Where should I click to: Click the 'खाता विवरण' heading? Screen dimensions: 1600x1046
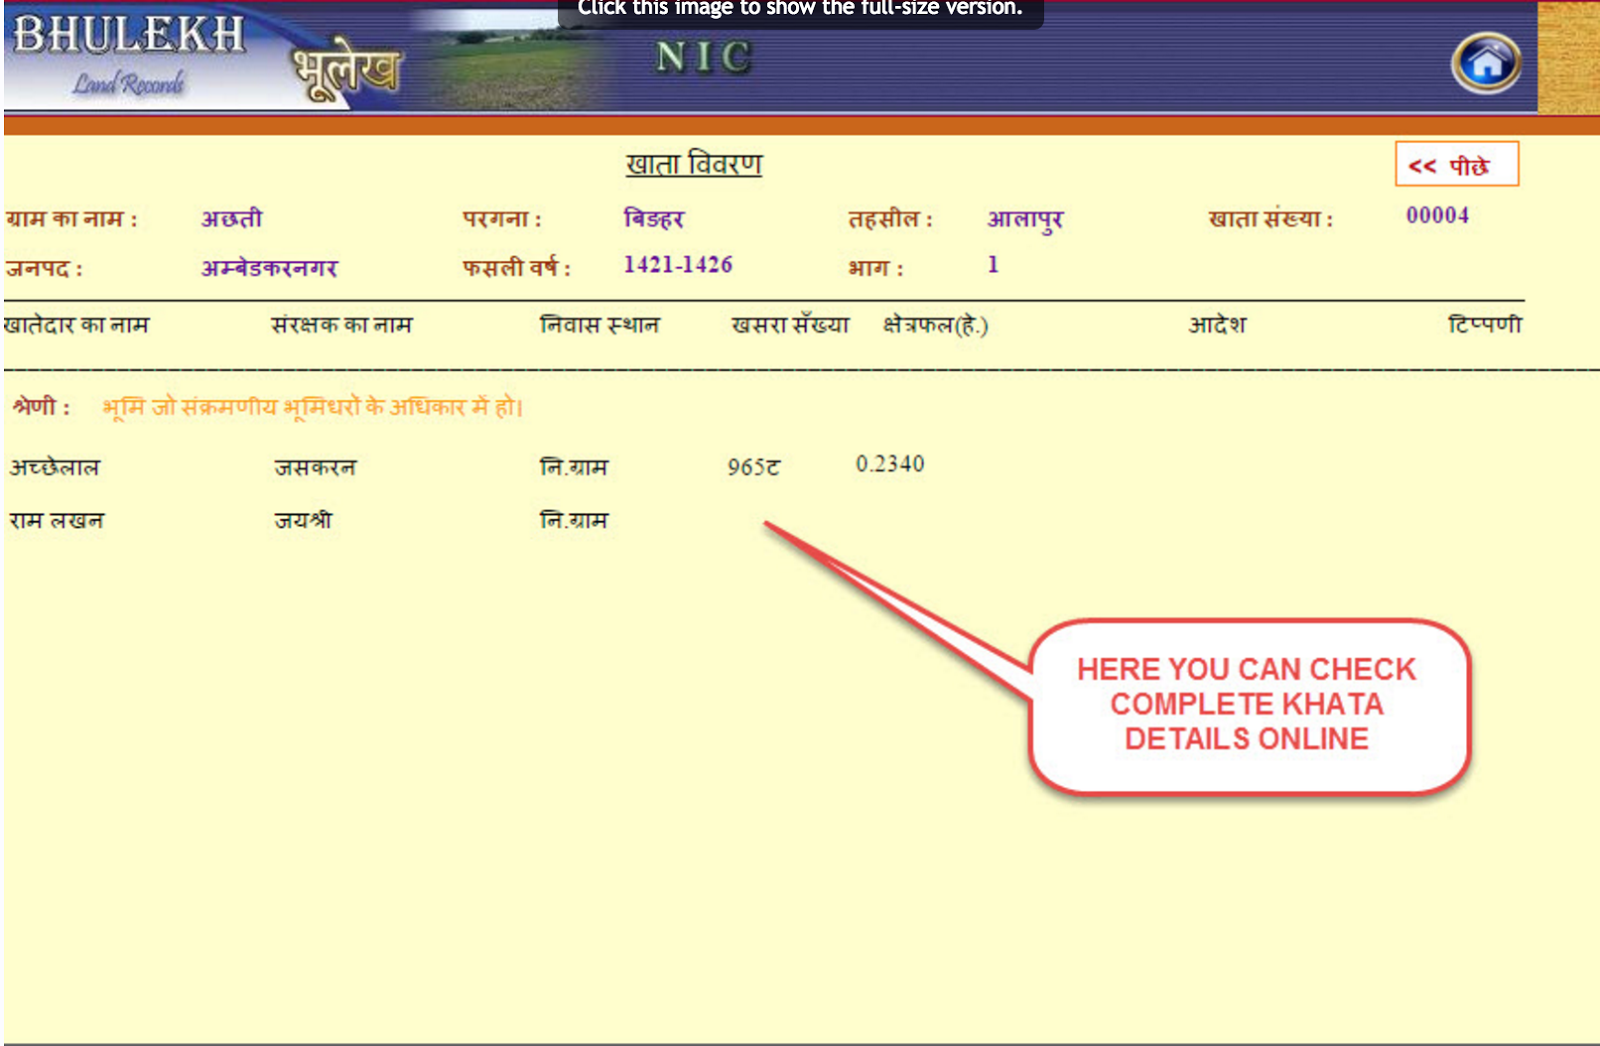[x=694, y=164]
